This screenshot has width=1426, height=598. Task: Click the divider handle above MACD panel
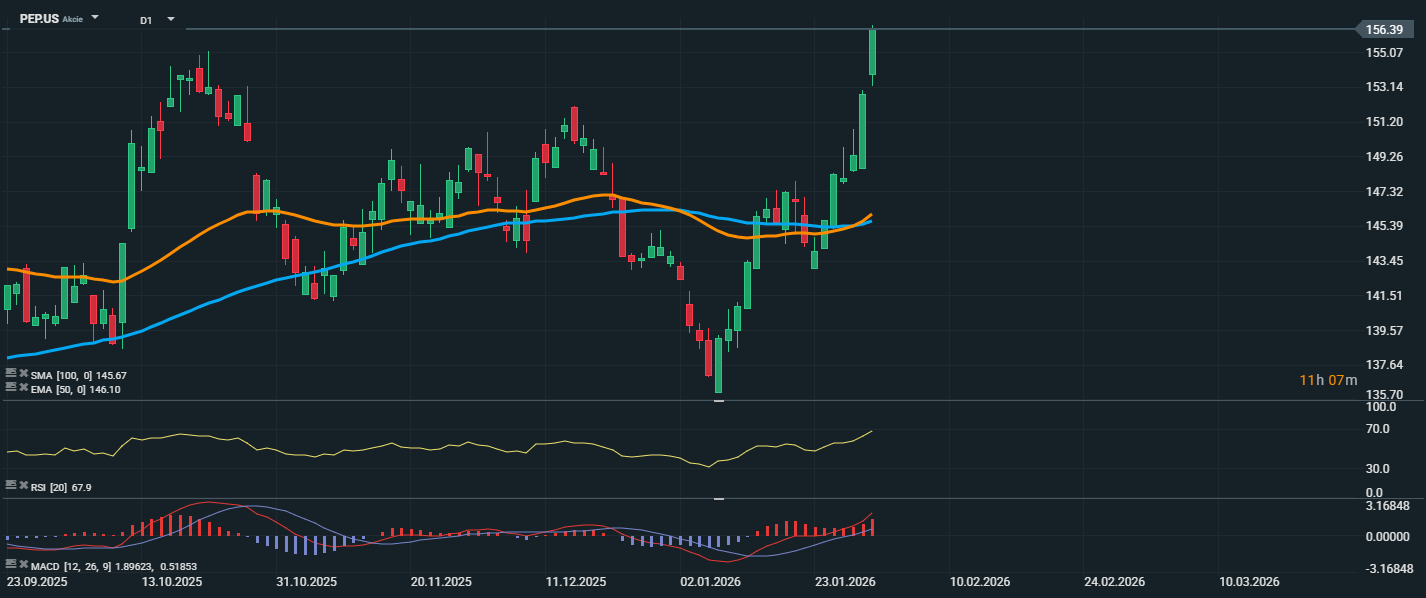pyautogui.click(x=718, y=498)
